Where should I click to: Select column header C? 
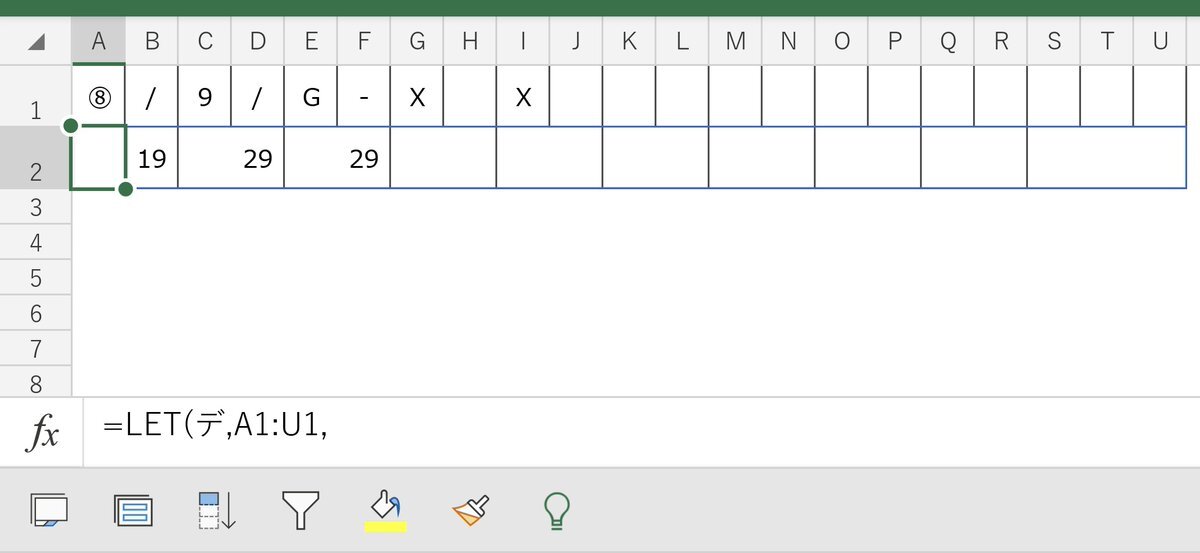pyautogui.click(x=205, y=42)
